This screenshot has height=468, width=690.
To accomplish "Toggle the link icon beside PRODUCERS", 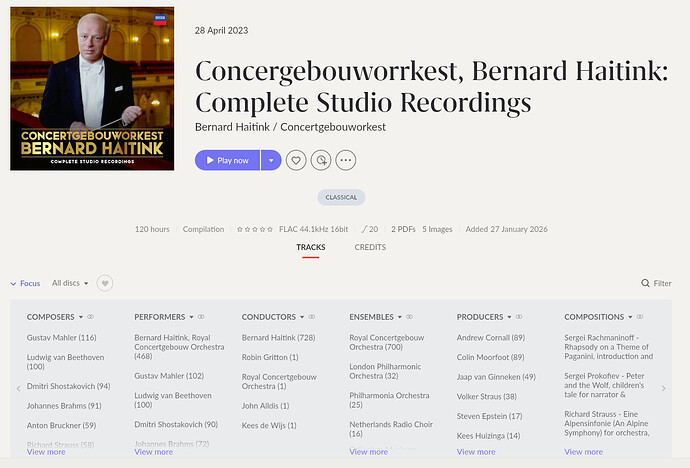I will 519,317.
